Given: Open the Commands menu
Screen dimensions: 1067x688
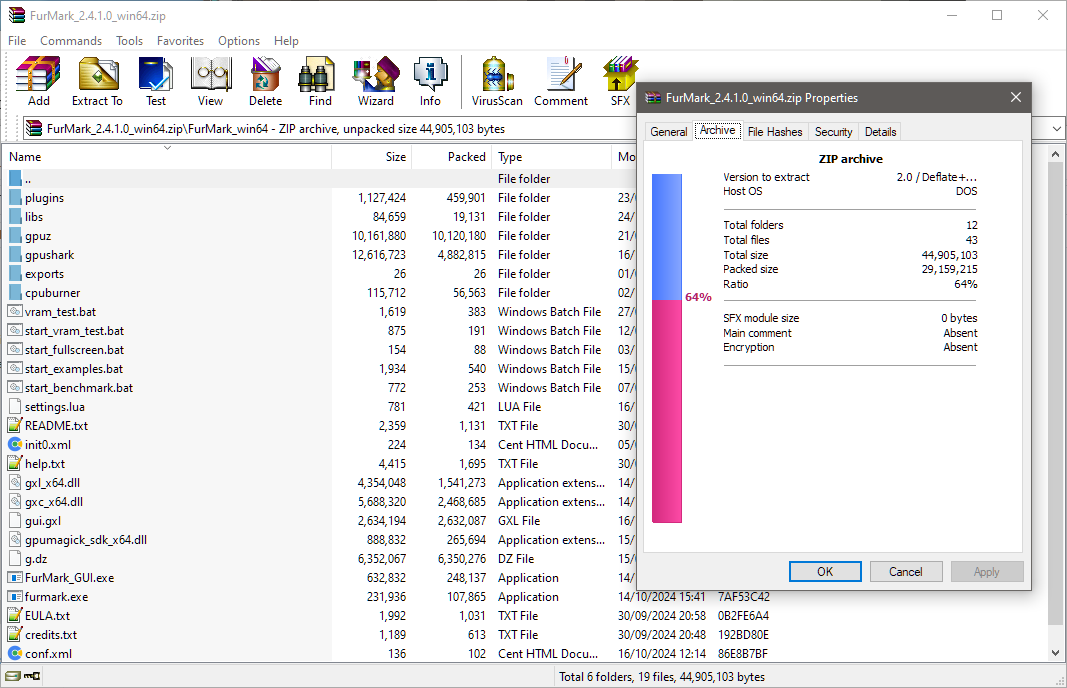Looking at the screenshot, I should [71, 41].
